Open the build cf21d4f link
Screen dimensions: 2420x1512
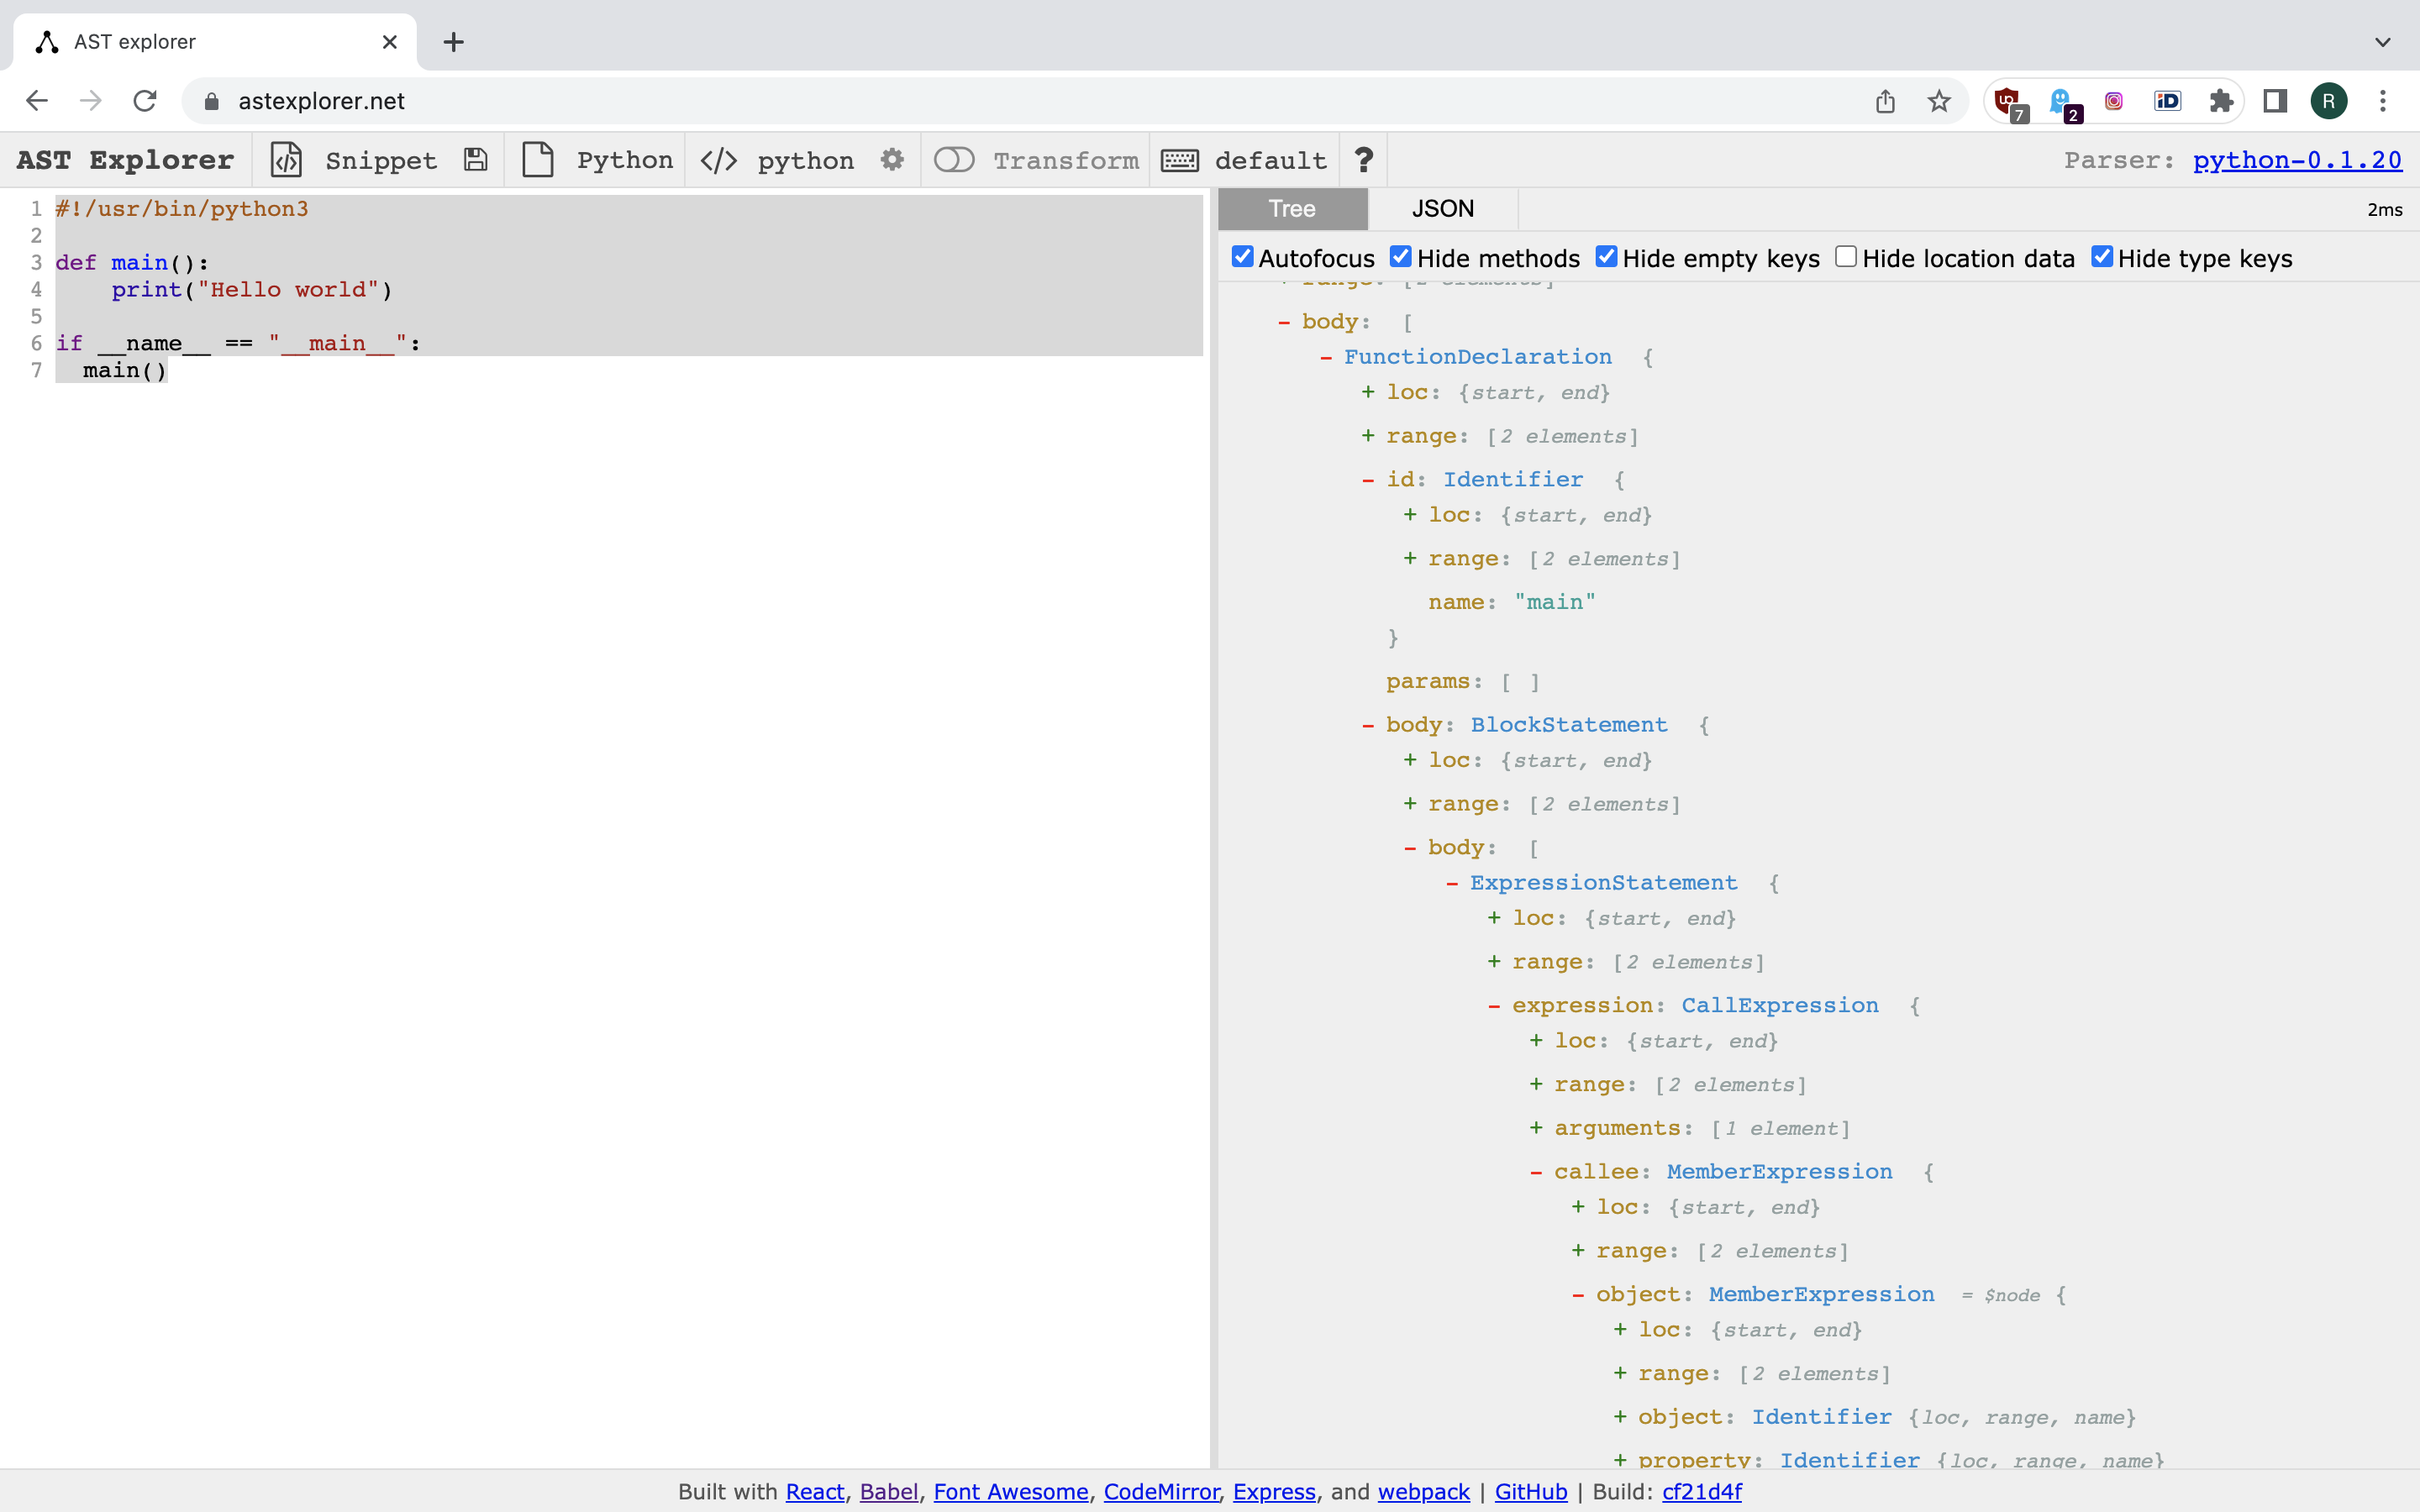pos(1702,1491)
